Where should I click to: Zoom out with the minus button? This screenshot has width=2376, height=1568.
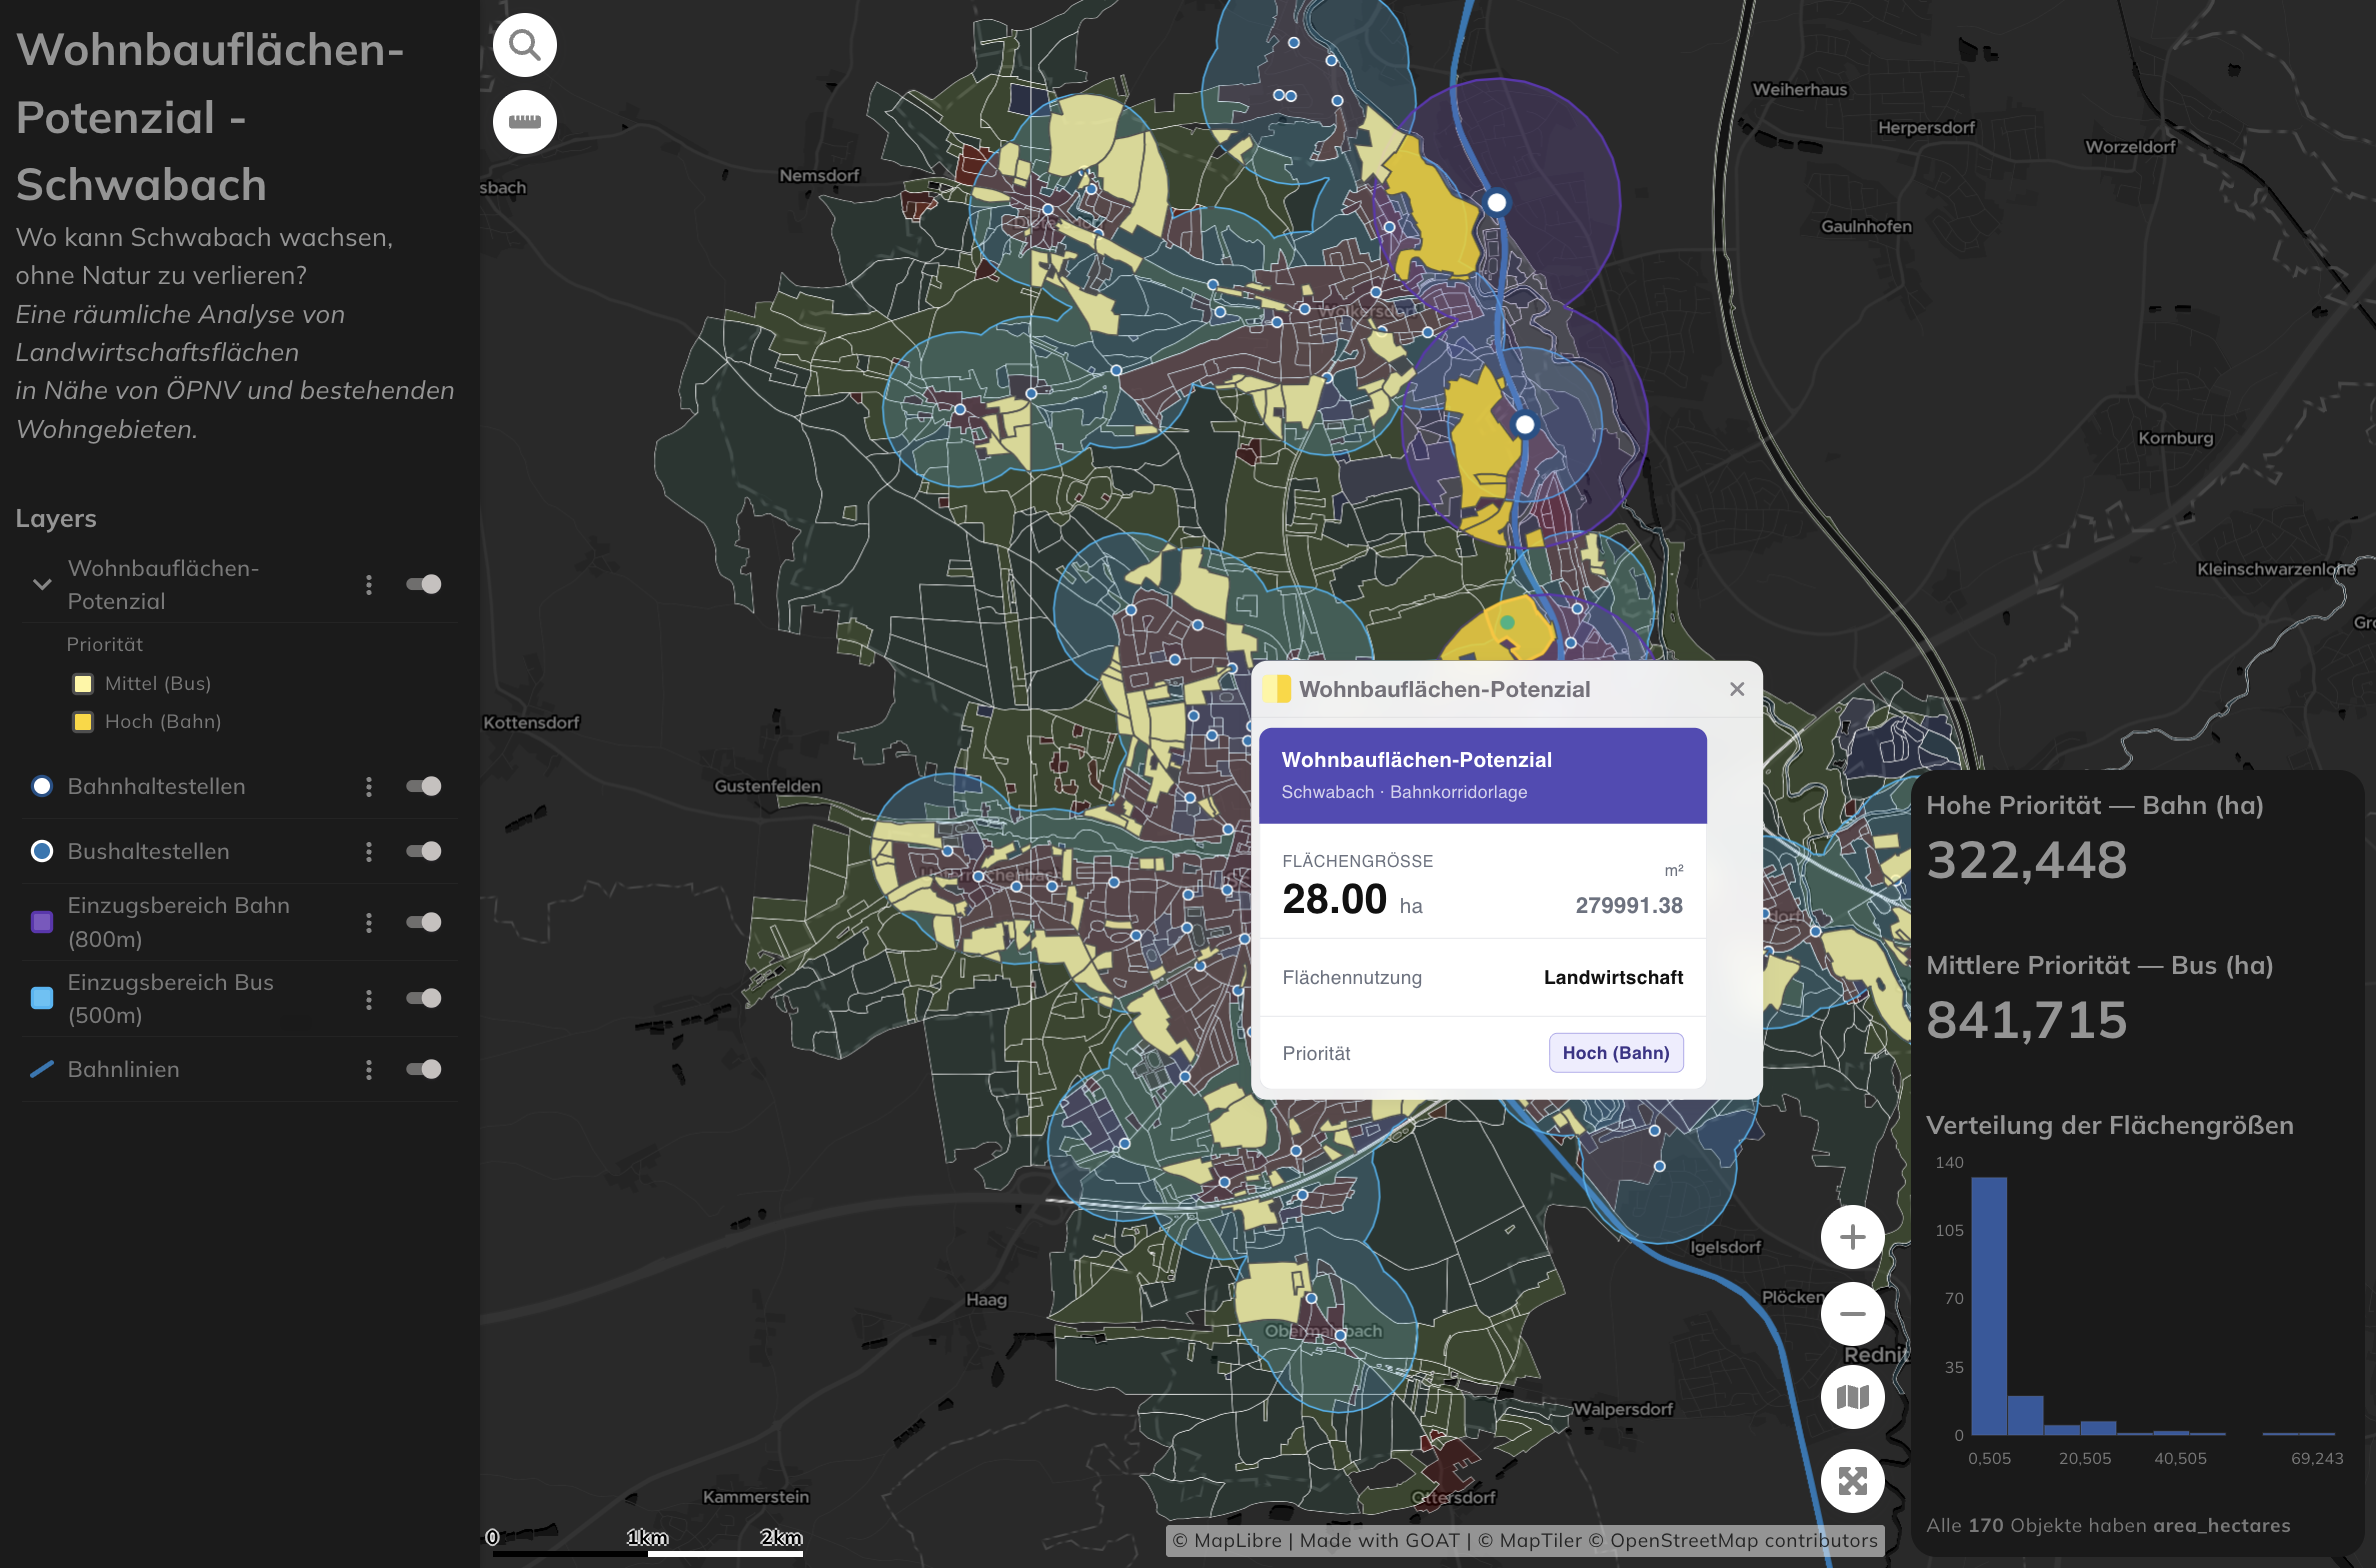(1852, 1314)
